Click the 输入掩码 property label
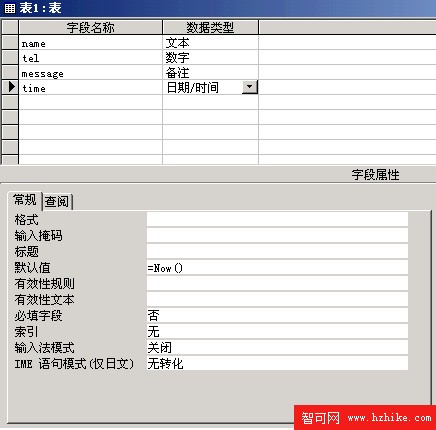The height and width of the screenshot is (430, 436). click(38, 235)
